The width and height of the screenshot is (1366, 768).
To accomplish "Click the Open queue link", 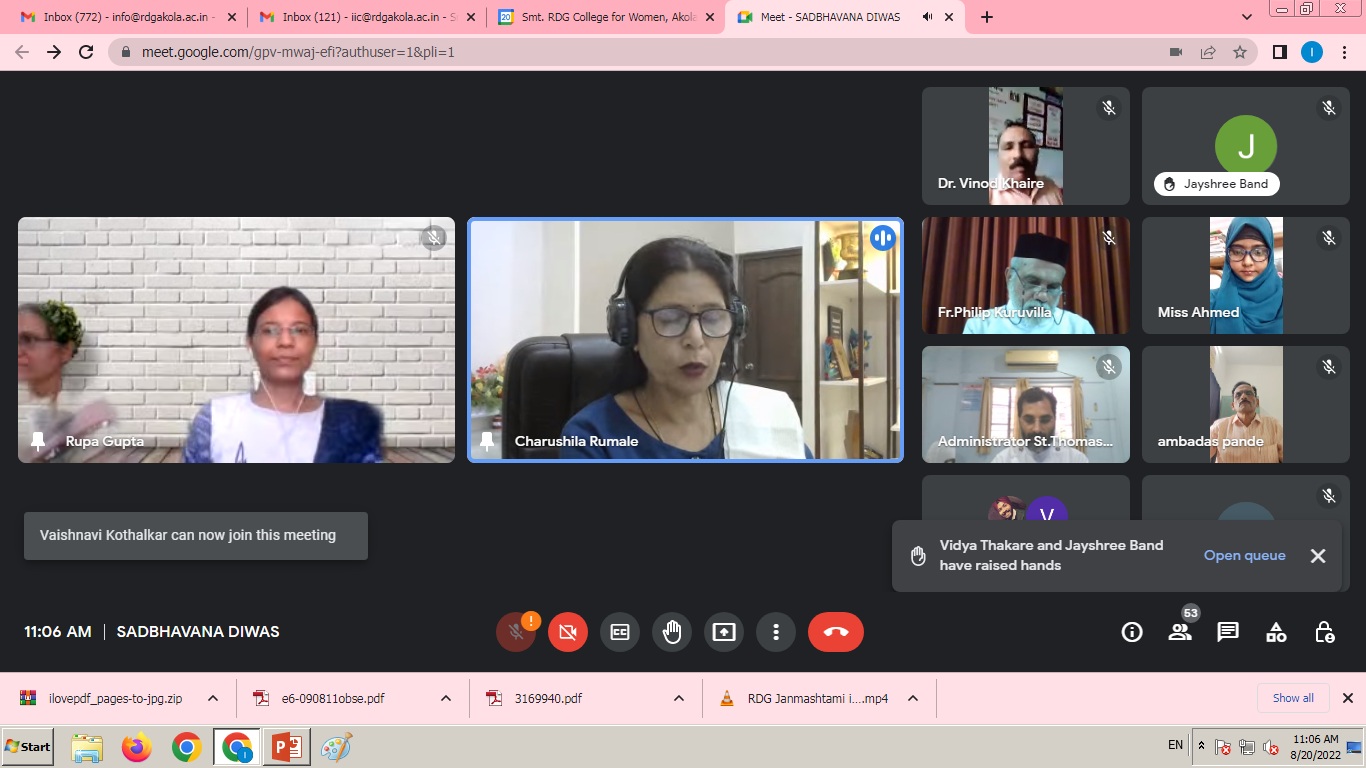I will (x=1244, y=555).
